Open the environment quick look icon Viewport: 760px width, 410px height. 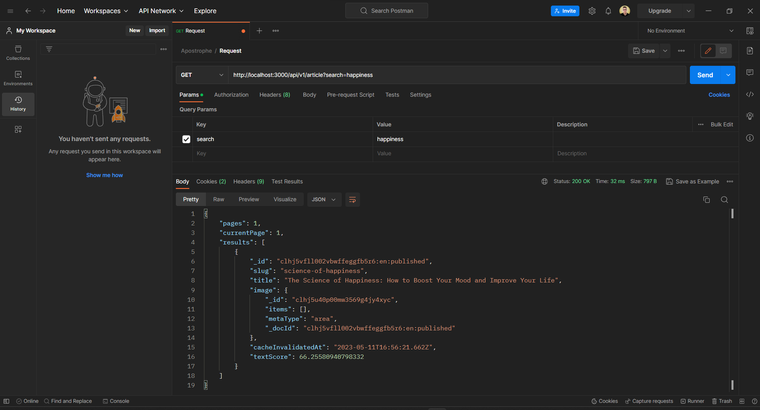click(x=750, y=31)
